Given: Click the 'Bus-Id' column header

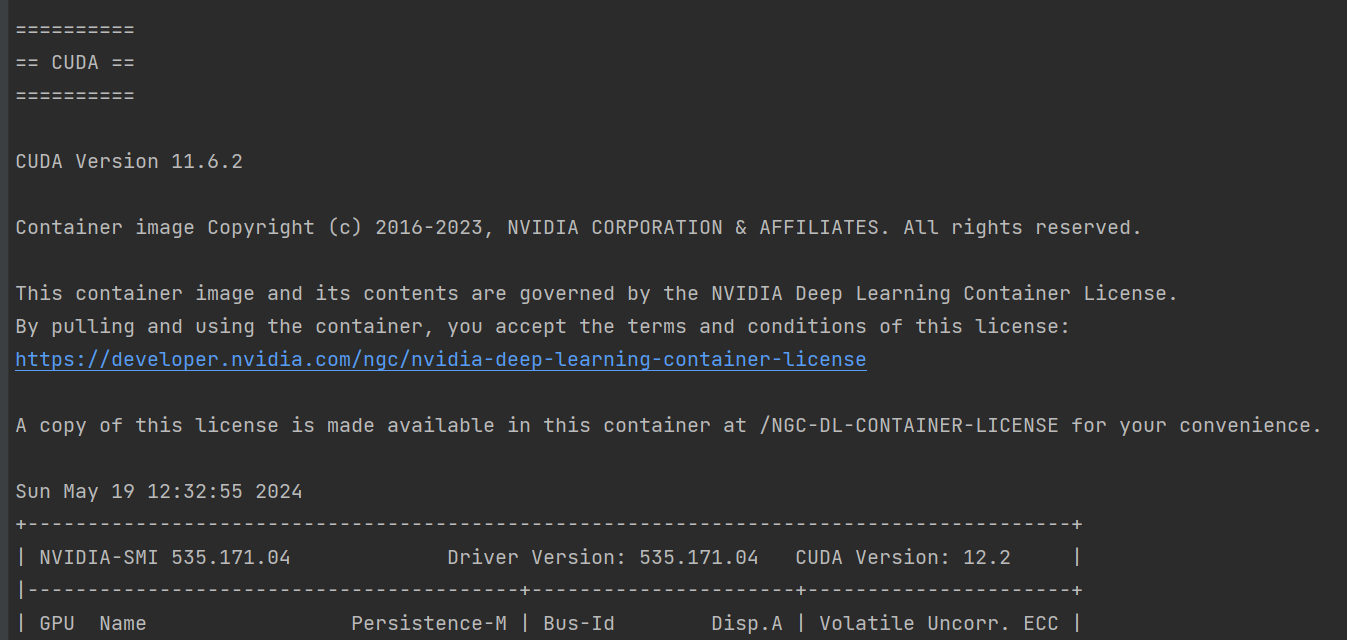Looking at the screenshot, I should coord(579,623).
